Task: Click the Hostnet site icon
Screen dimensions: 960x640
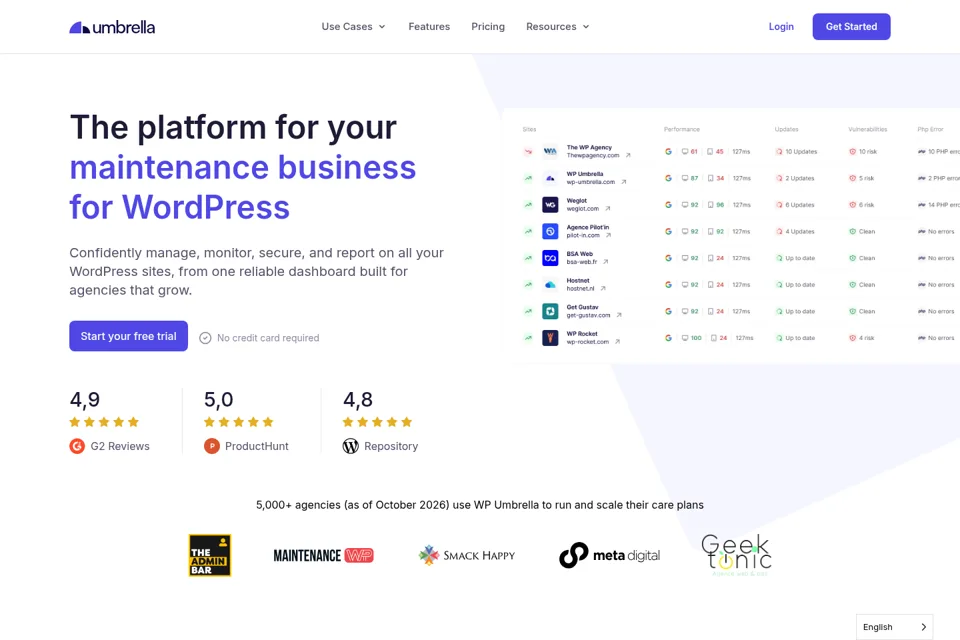Action: tap(550, 285)
